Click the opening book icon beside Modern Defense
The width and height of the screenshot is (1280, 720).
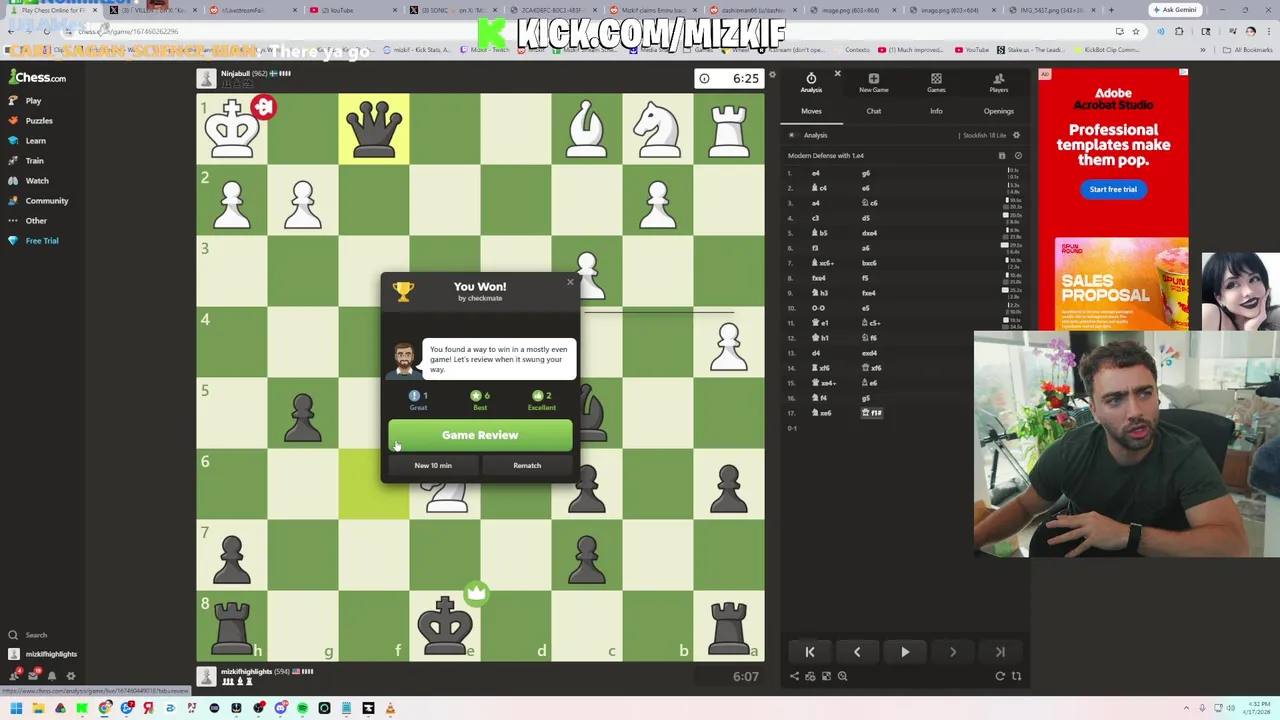pyautogui.click(x=1002, y=156)
